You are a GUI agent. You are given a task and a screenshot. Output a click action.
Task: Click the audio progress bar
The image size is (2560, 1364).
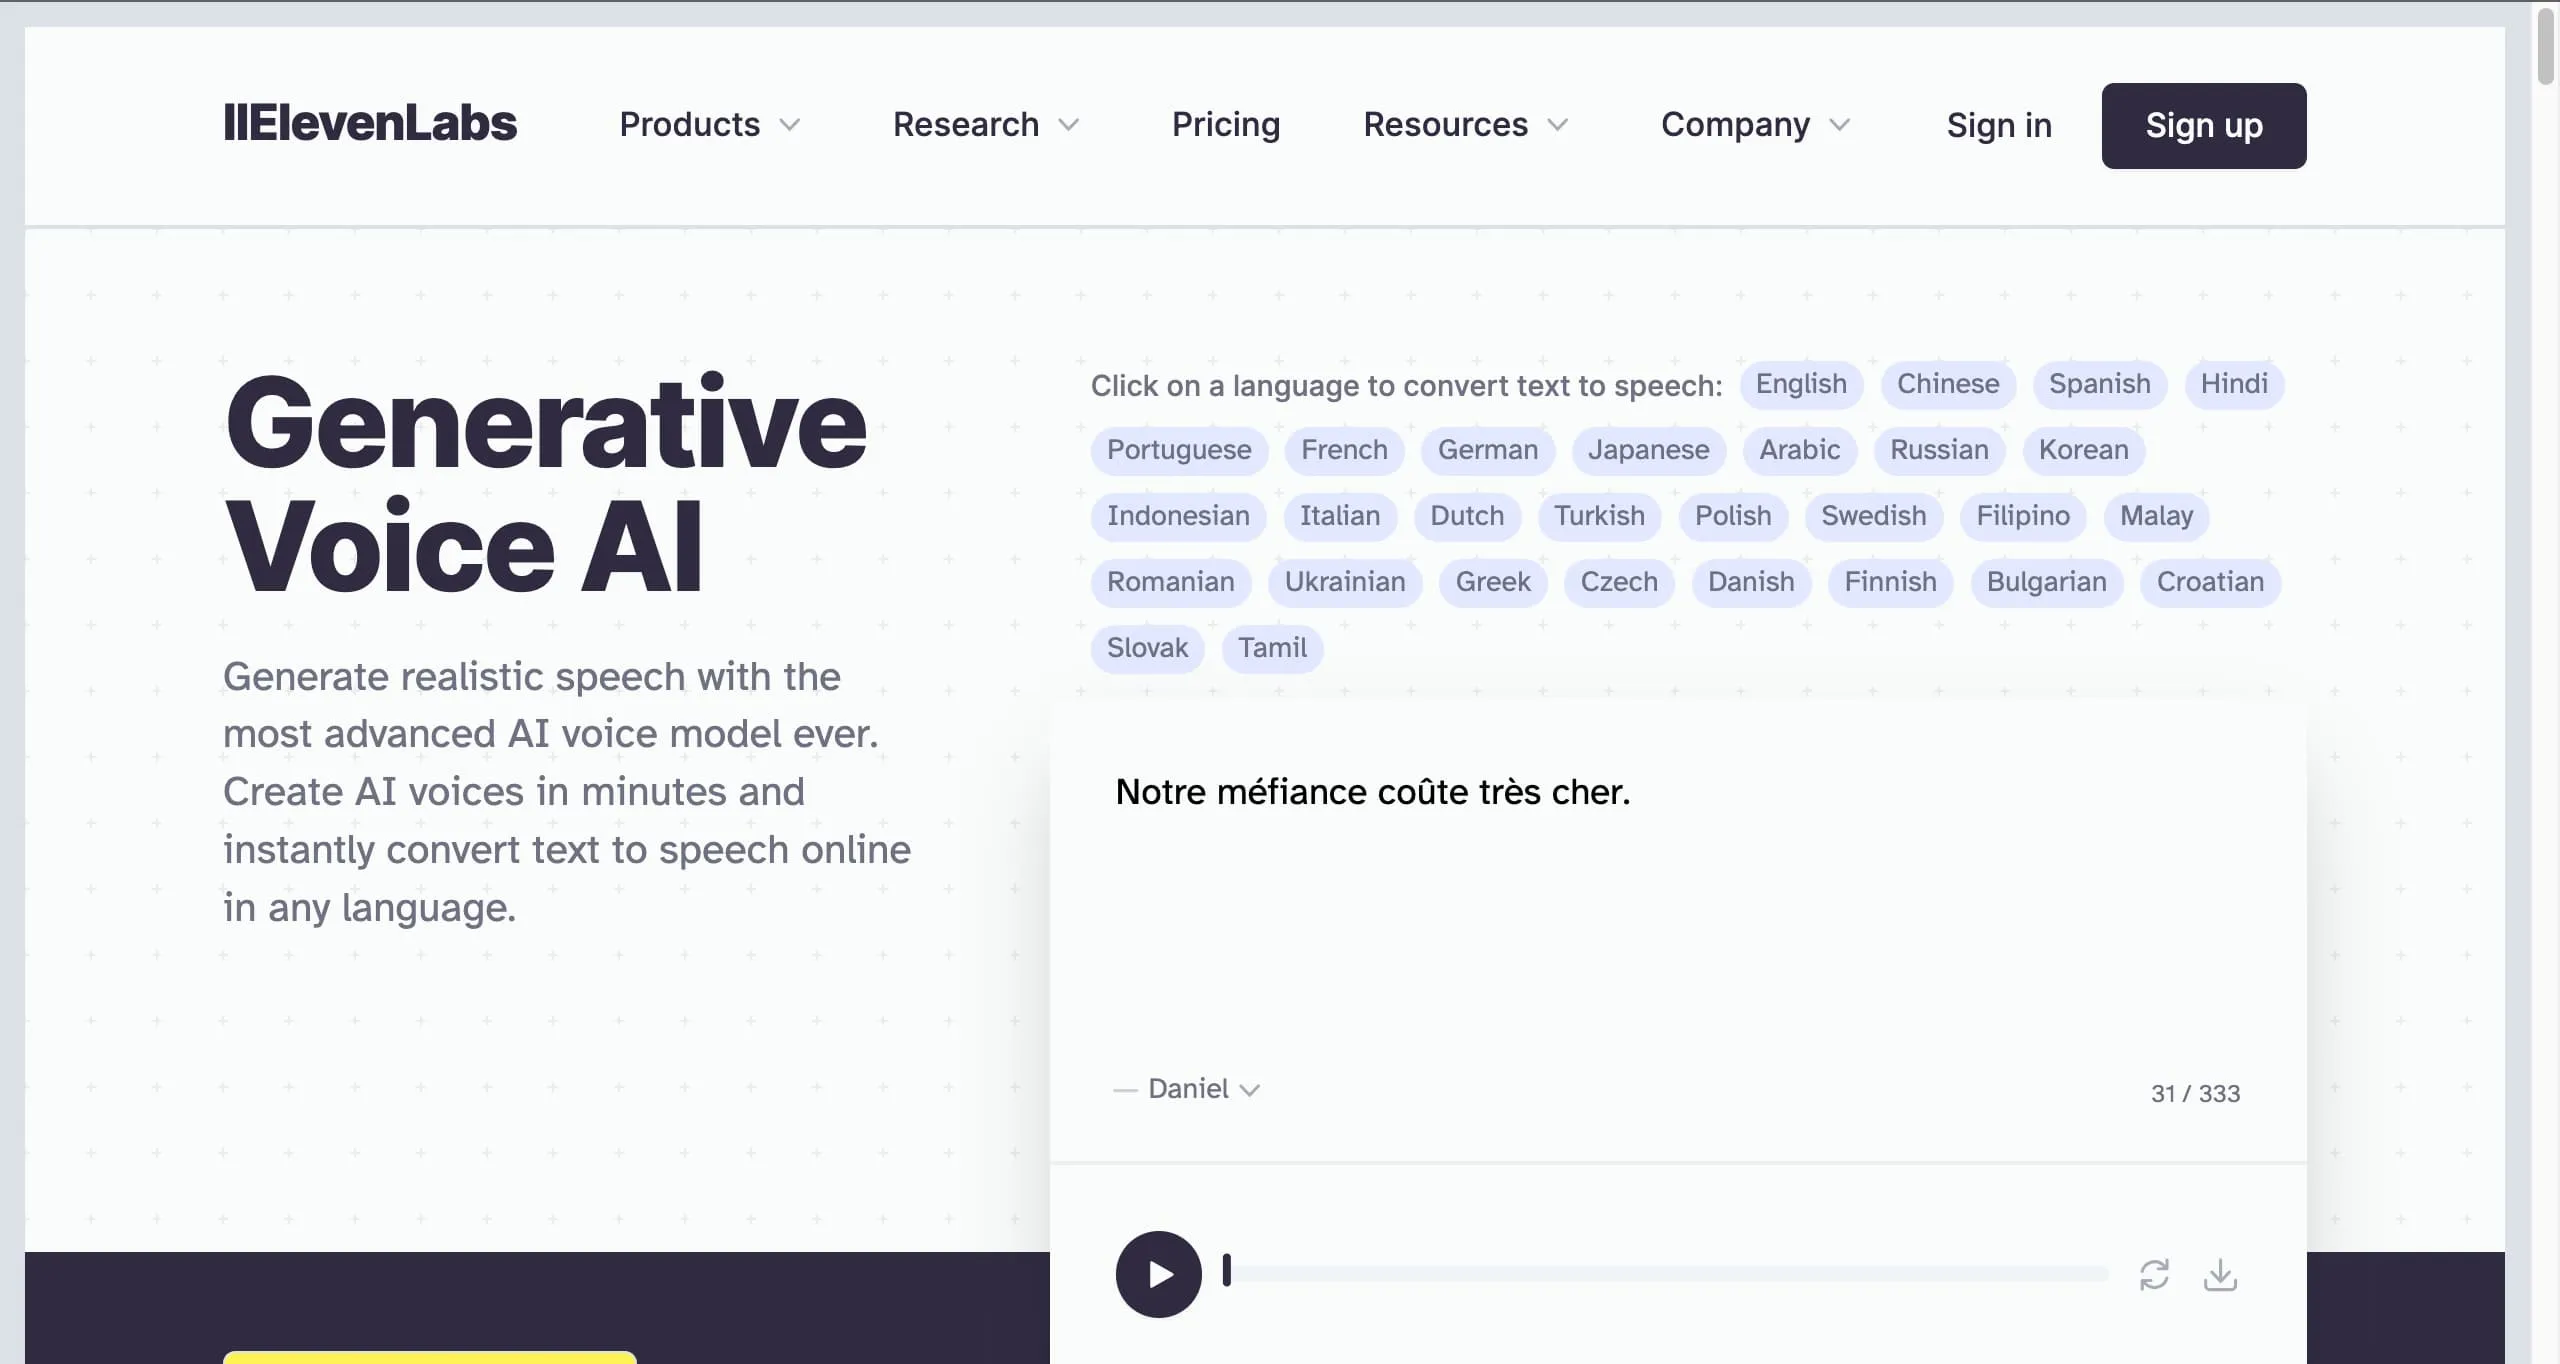[1700, 1274]
